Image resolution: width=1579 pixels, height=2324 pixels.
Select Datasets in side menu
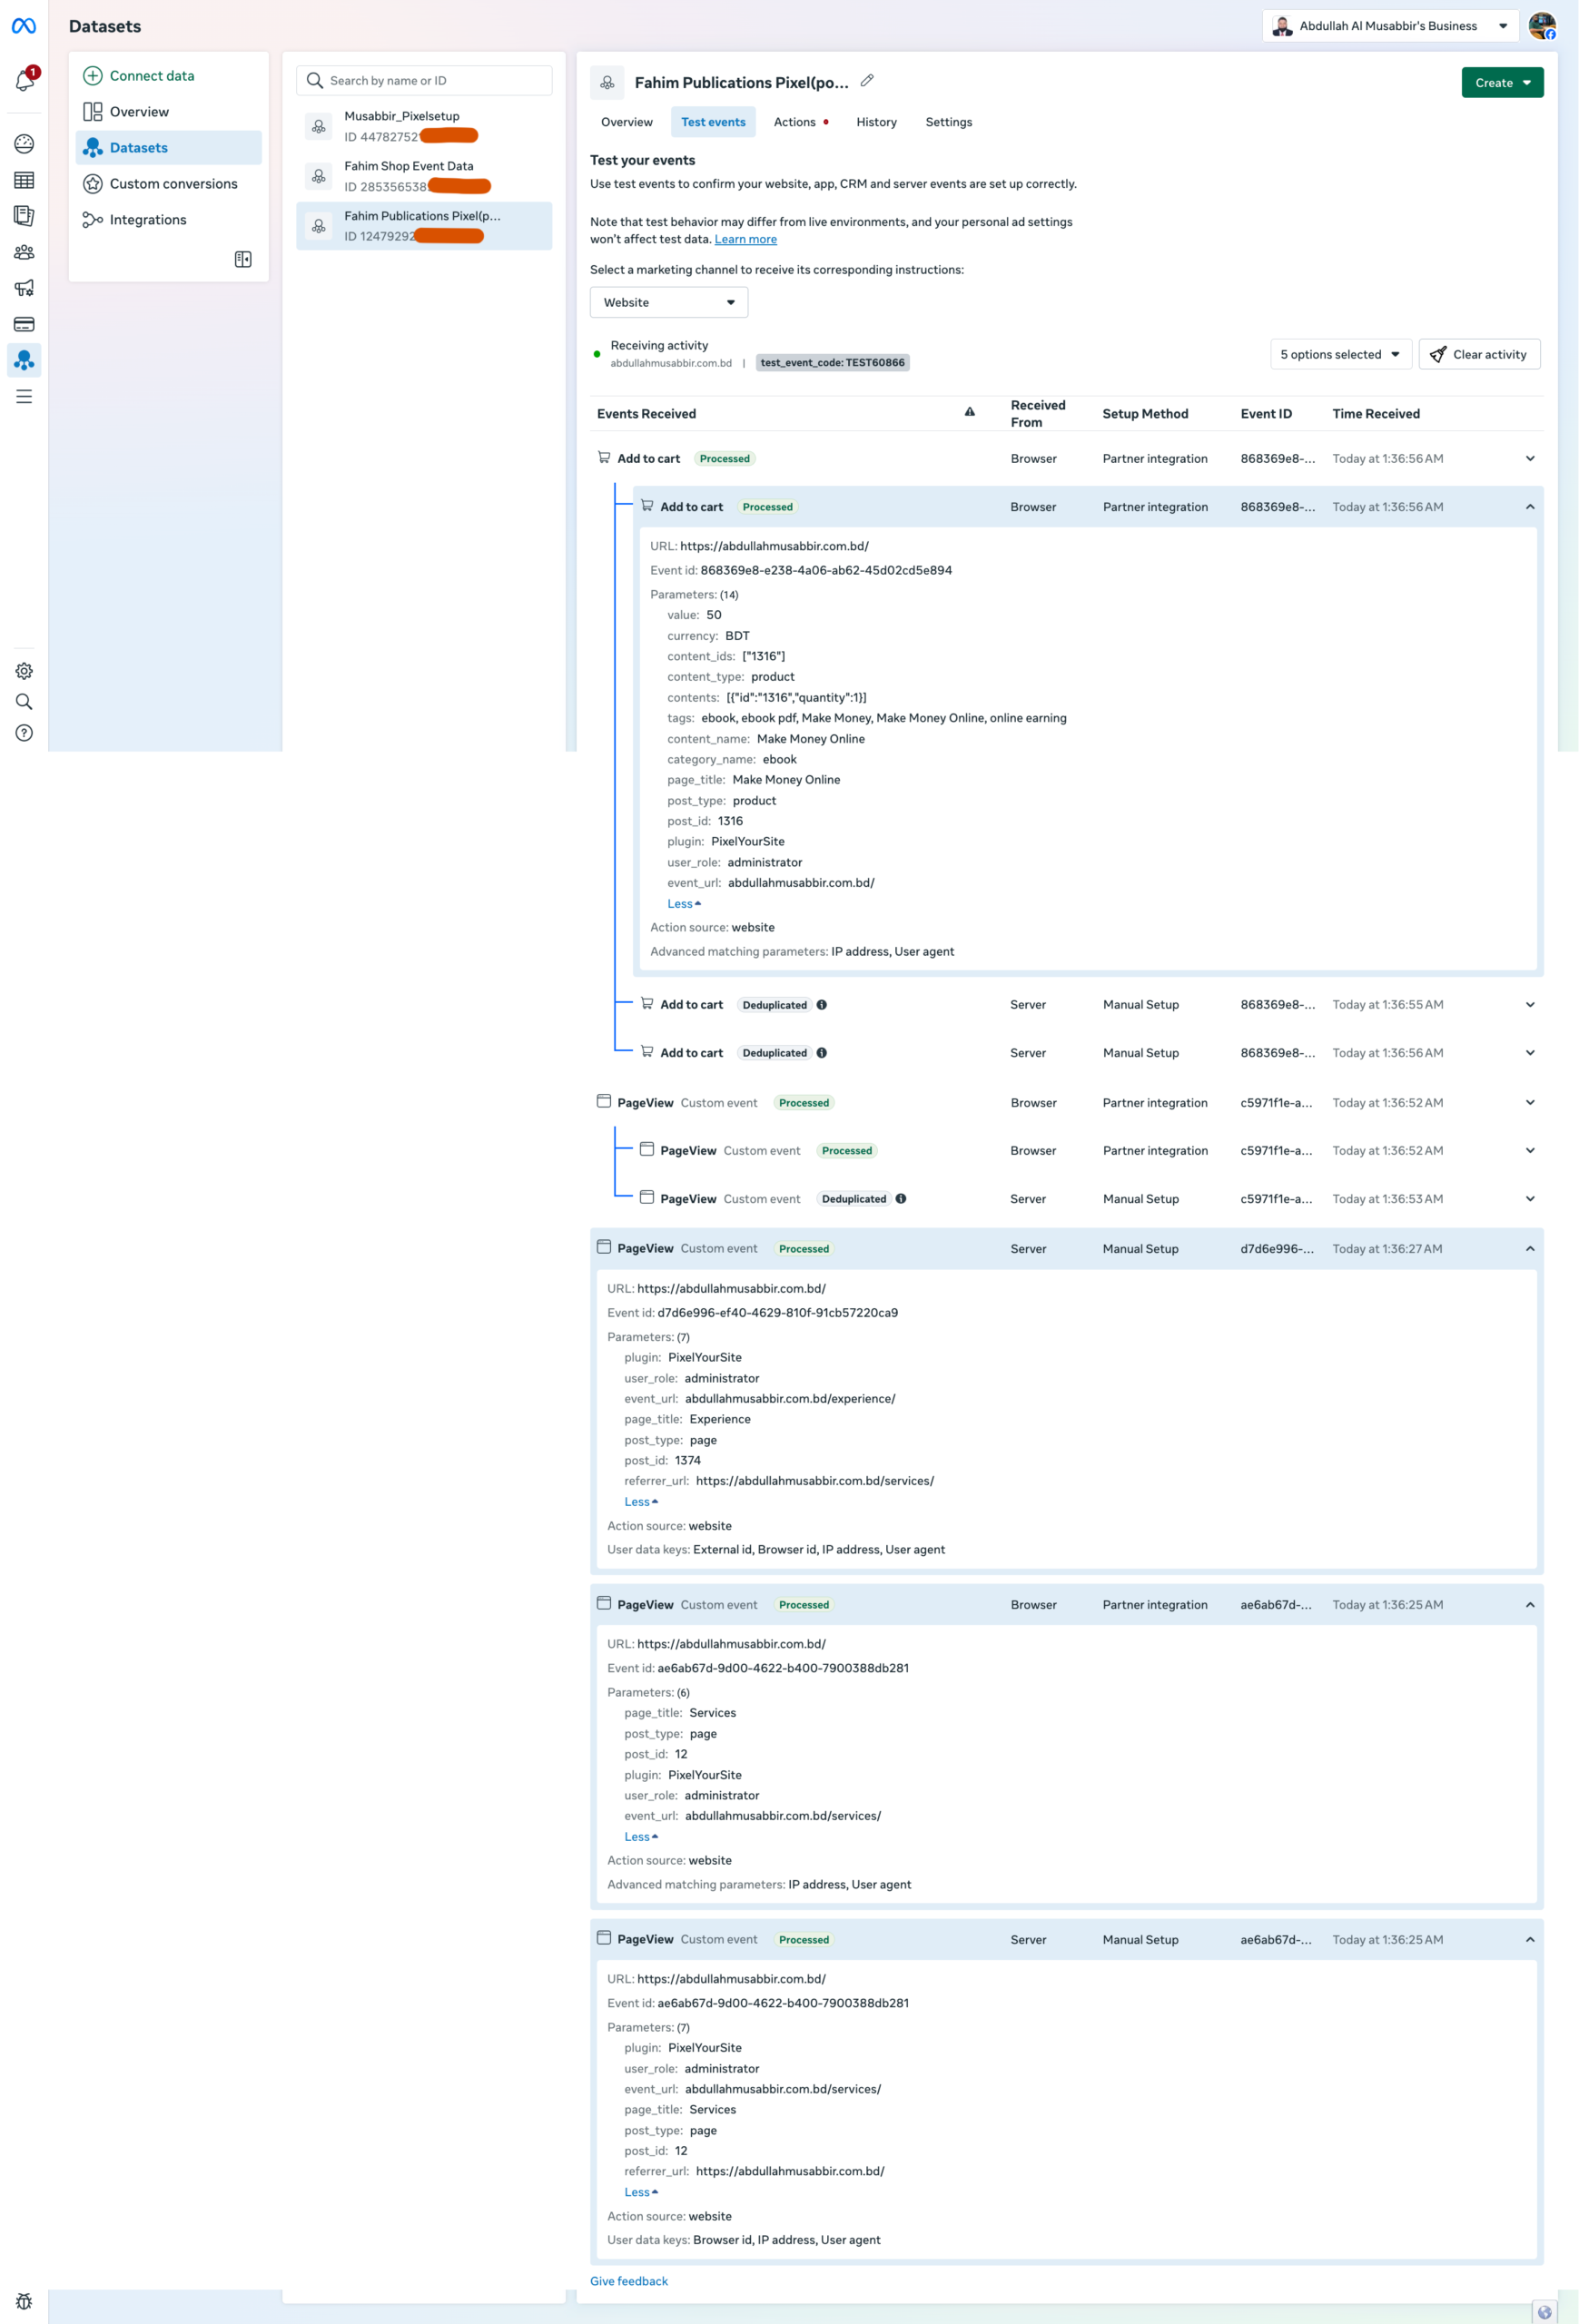[x=168, y=148]
